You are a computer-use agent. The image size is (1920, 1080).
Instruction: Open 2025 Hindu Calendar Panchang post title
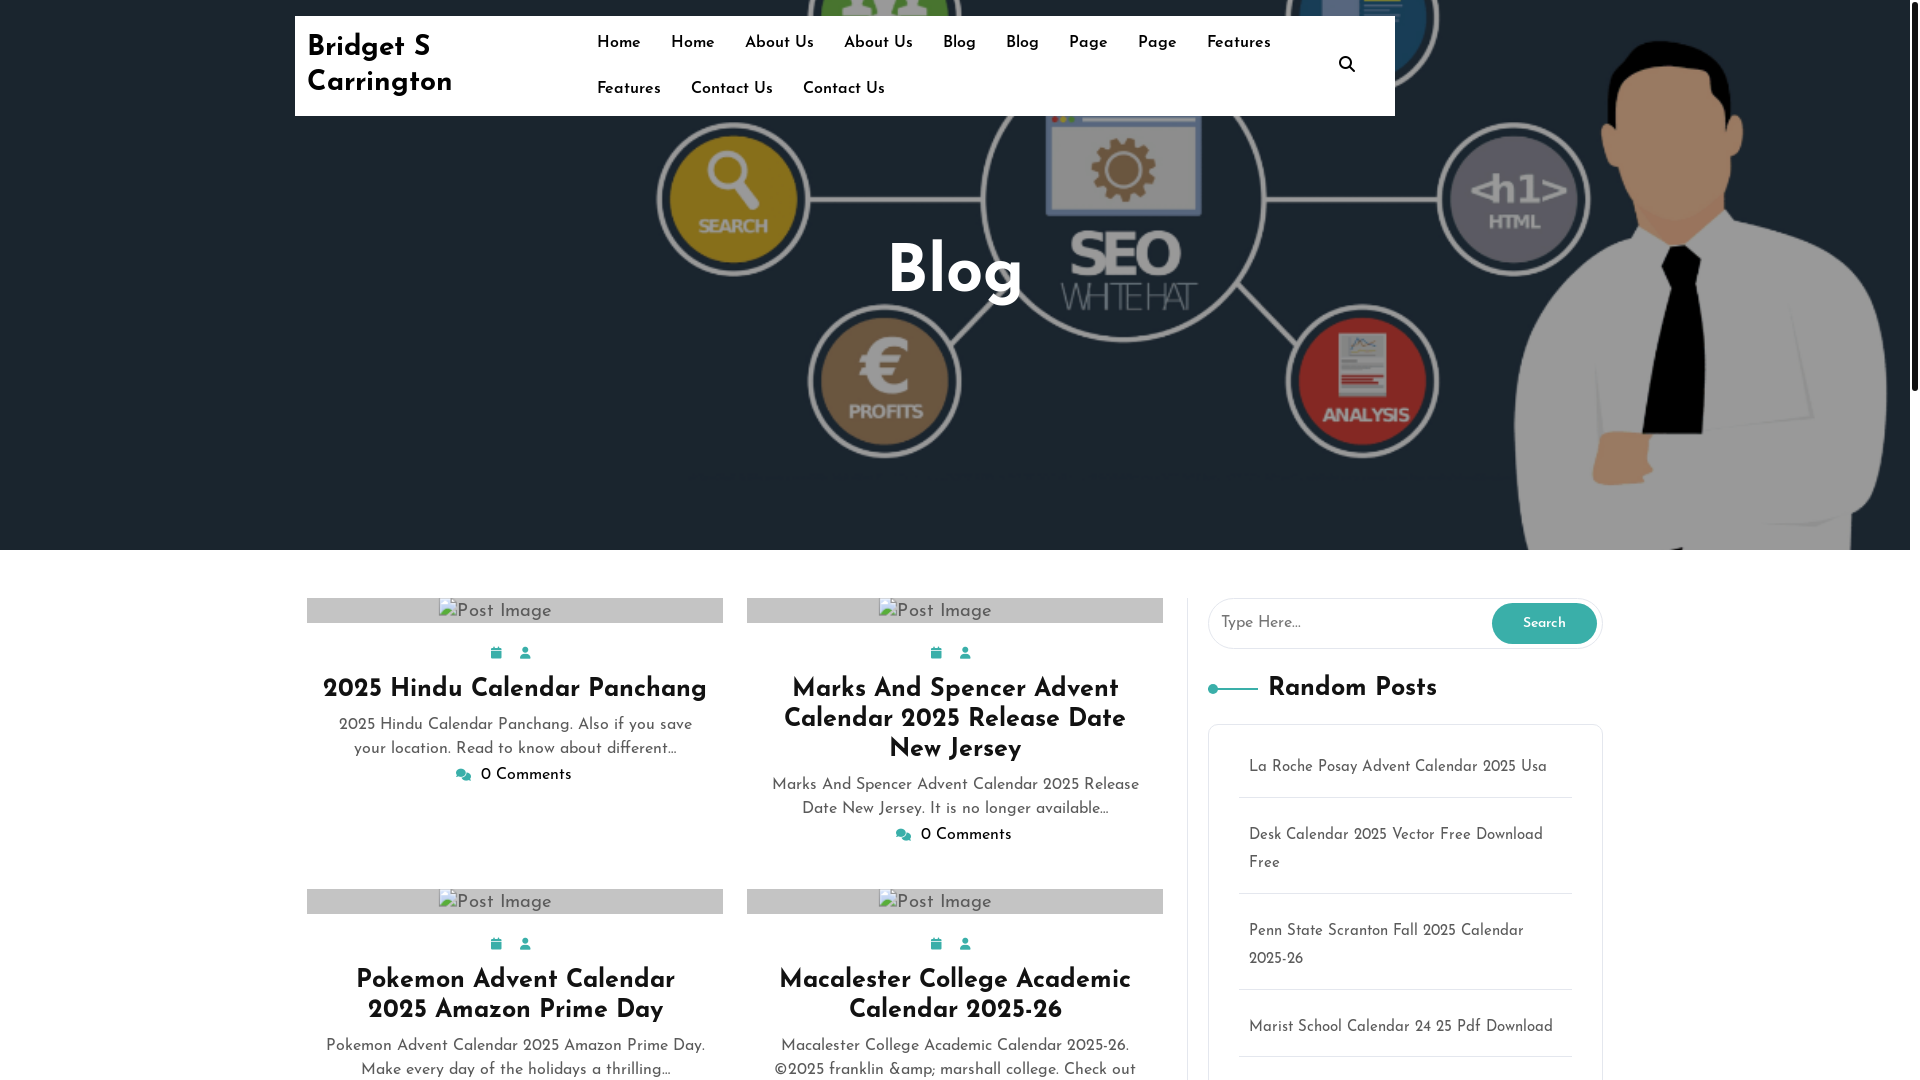[514, 690]
